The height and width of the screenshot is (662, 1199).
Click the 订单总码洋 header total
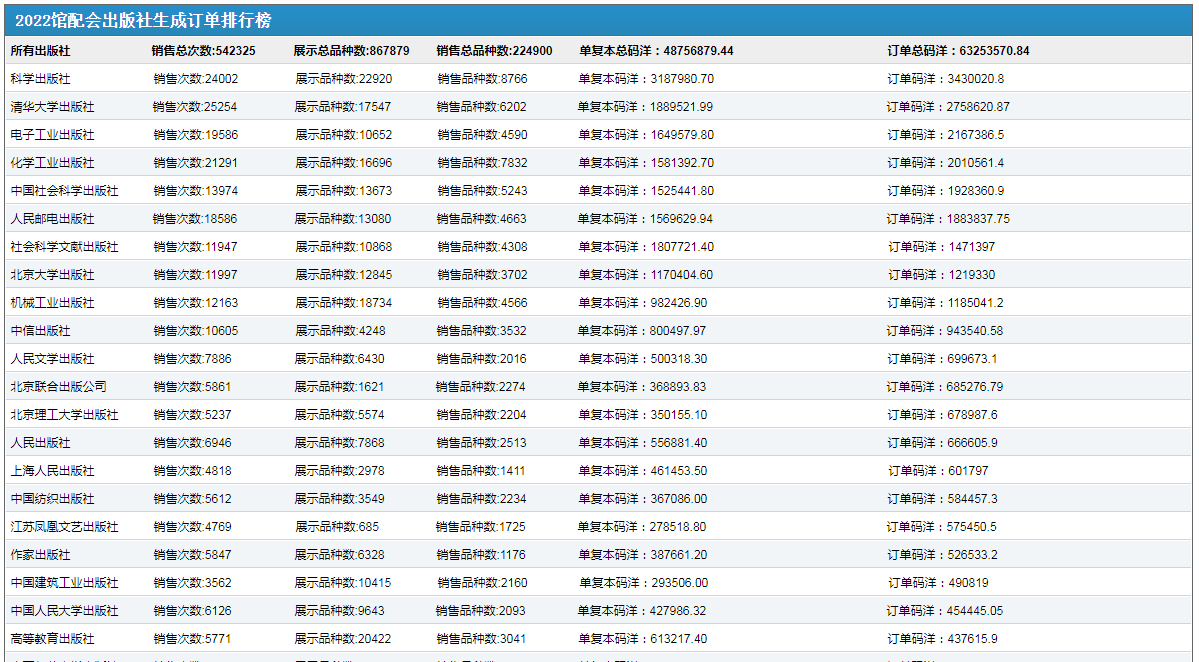(958, 50)
